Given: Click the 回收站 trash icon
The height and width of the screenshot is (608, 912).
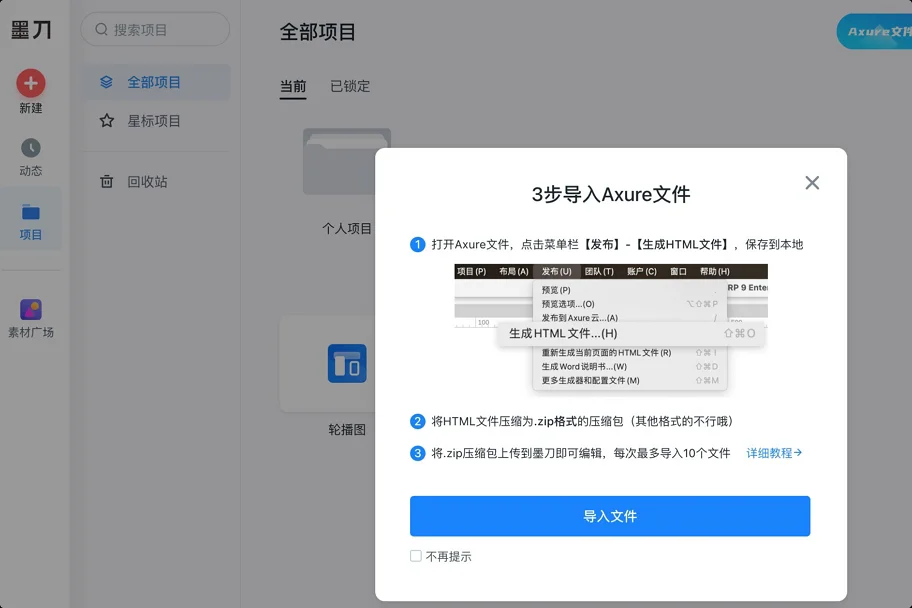Looking at the screenshot, I should (x=106, y=182).
